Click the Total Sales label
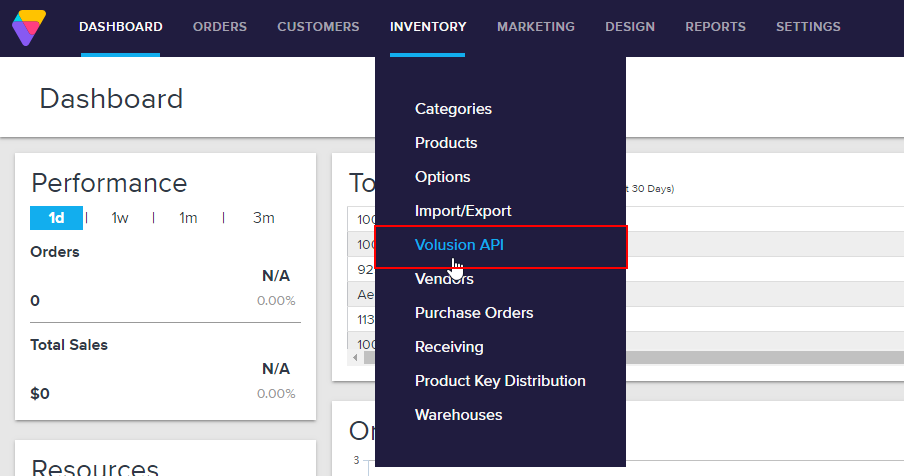Image resolution: width=904 pixels, height=476 pixels. point(69,345)
